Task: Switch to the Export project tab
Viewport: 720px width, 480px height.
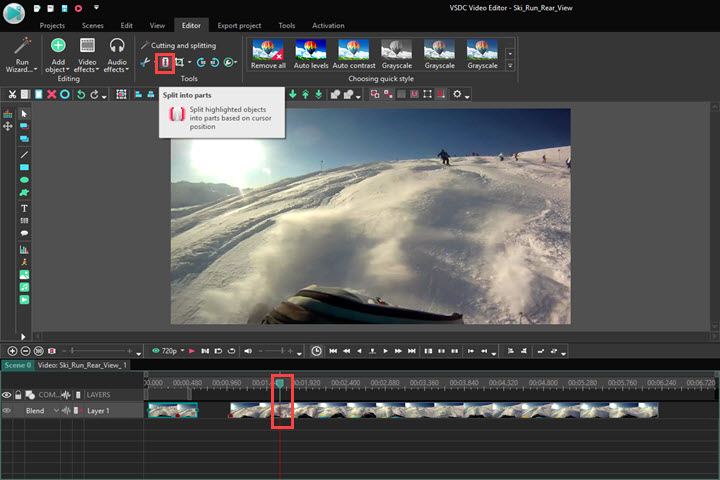Action: (238, 25)
